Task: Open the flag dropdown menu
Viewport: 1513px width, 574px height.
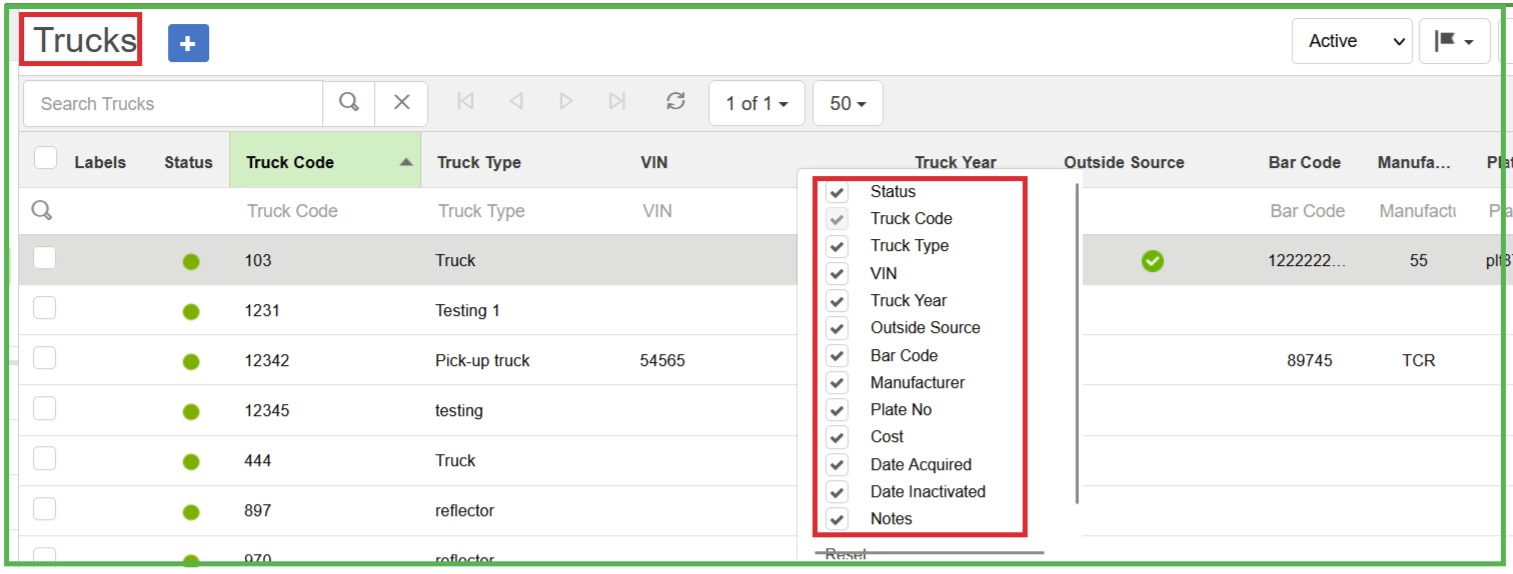Action: pos(1454,41)
